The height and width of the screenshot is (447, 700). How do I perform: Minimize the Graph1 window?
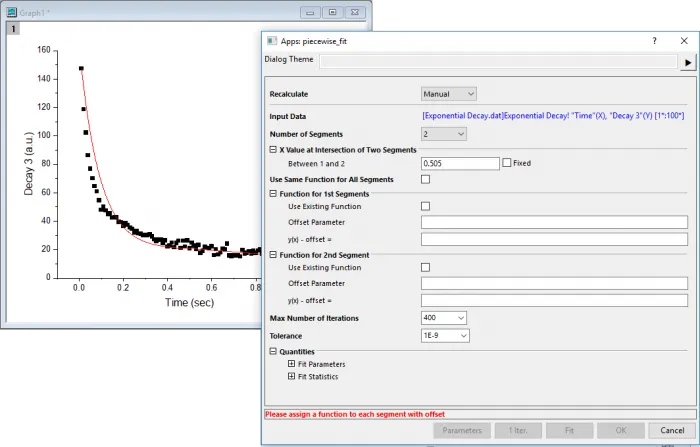pyautogui.click(x=310, y=13)
